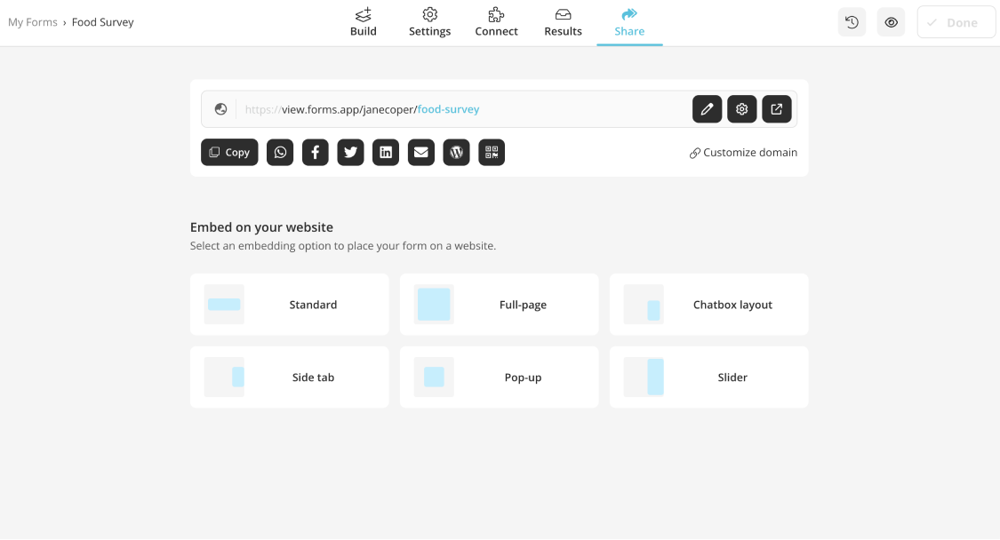Open form link in new tab icon
Screen dimensions: 1000x540
coord(777,109)
